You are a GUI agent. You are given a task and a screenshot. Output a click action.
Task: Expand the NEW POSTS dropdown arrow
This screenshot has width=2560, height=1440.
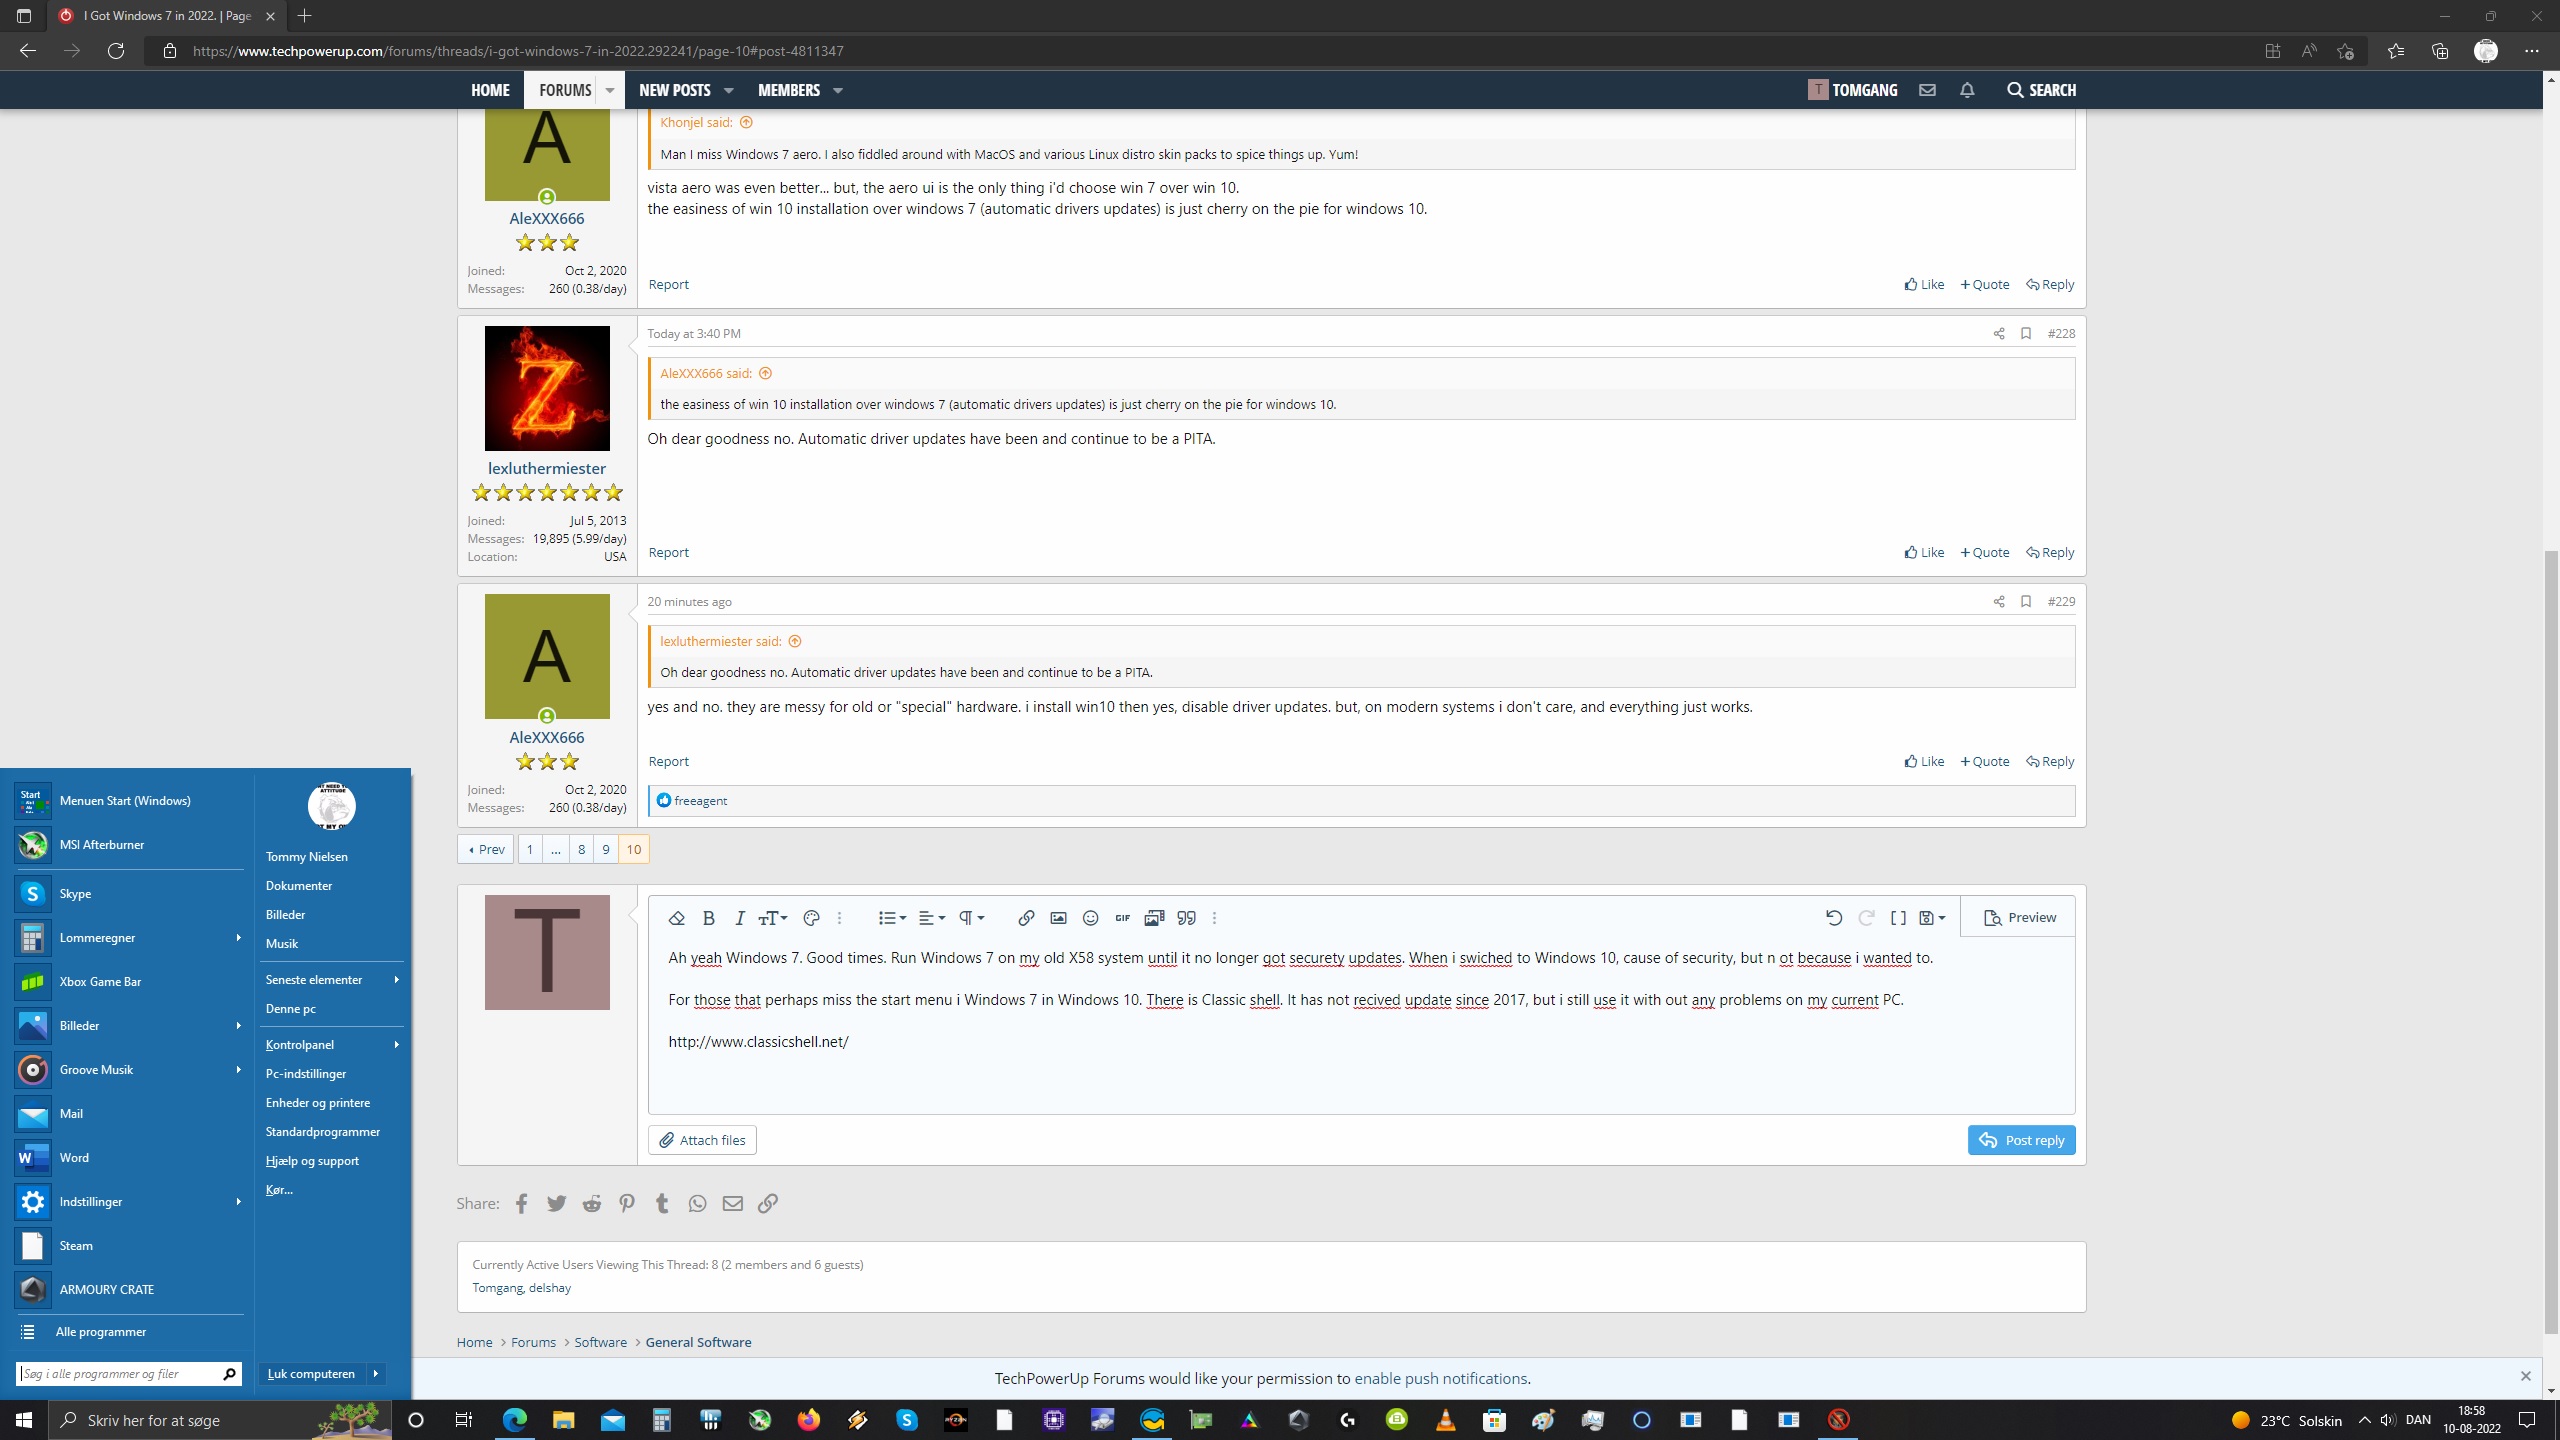(729, 90)
